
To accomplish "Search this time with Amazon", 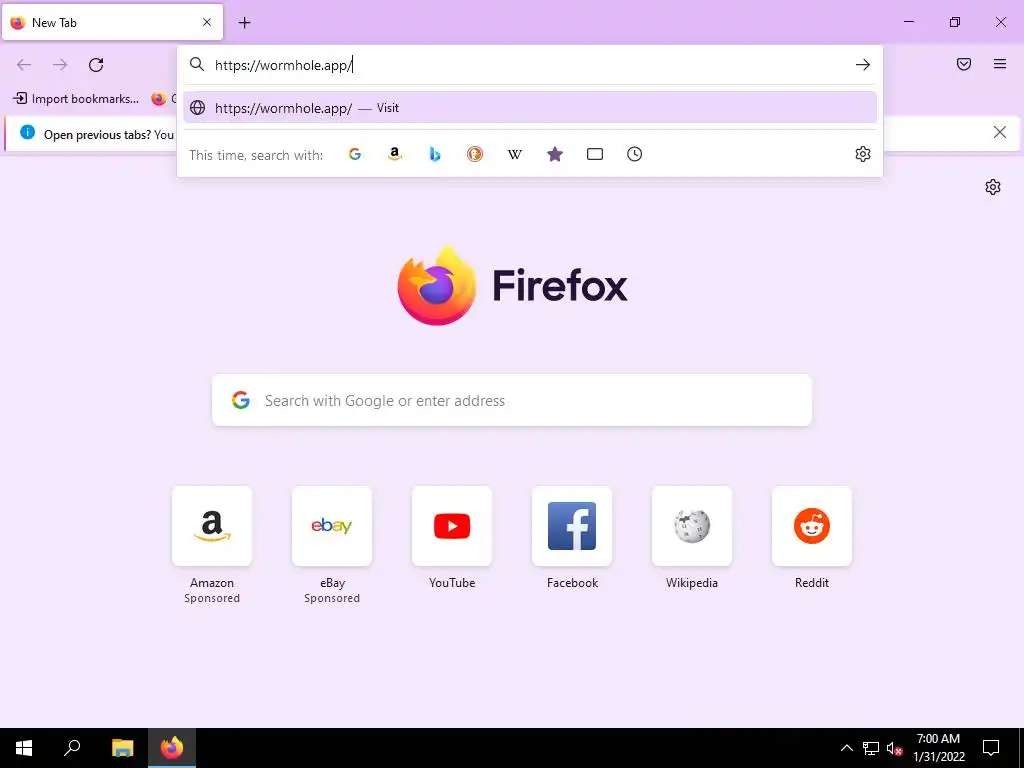I will pyautogui.click(x=394, y=154).
